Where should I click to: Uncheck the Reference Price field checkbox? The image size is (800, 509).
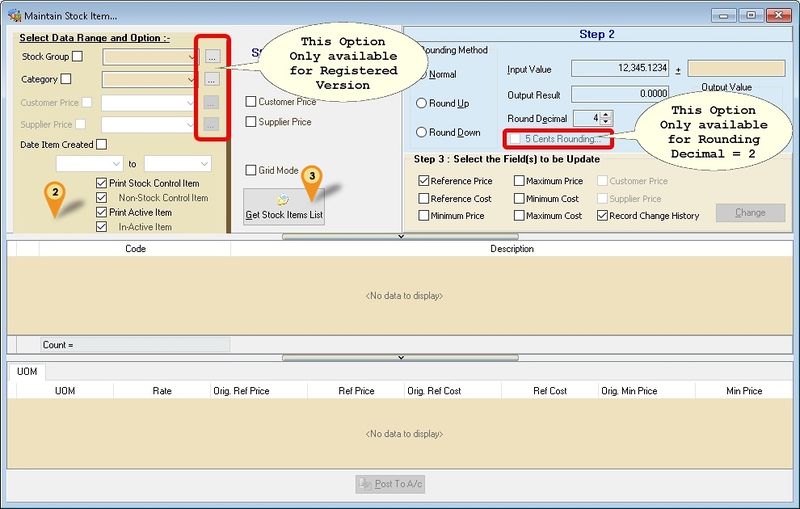(x=424, y=181)
